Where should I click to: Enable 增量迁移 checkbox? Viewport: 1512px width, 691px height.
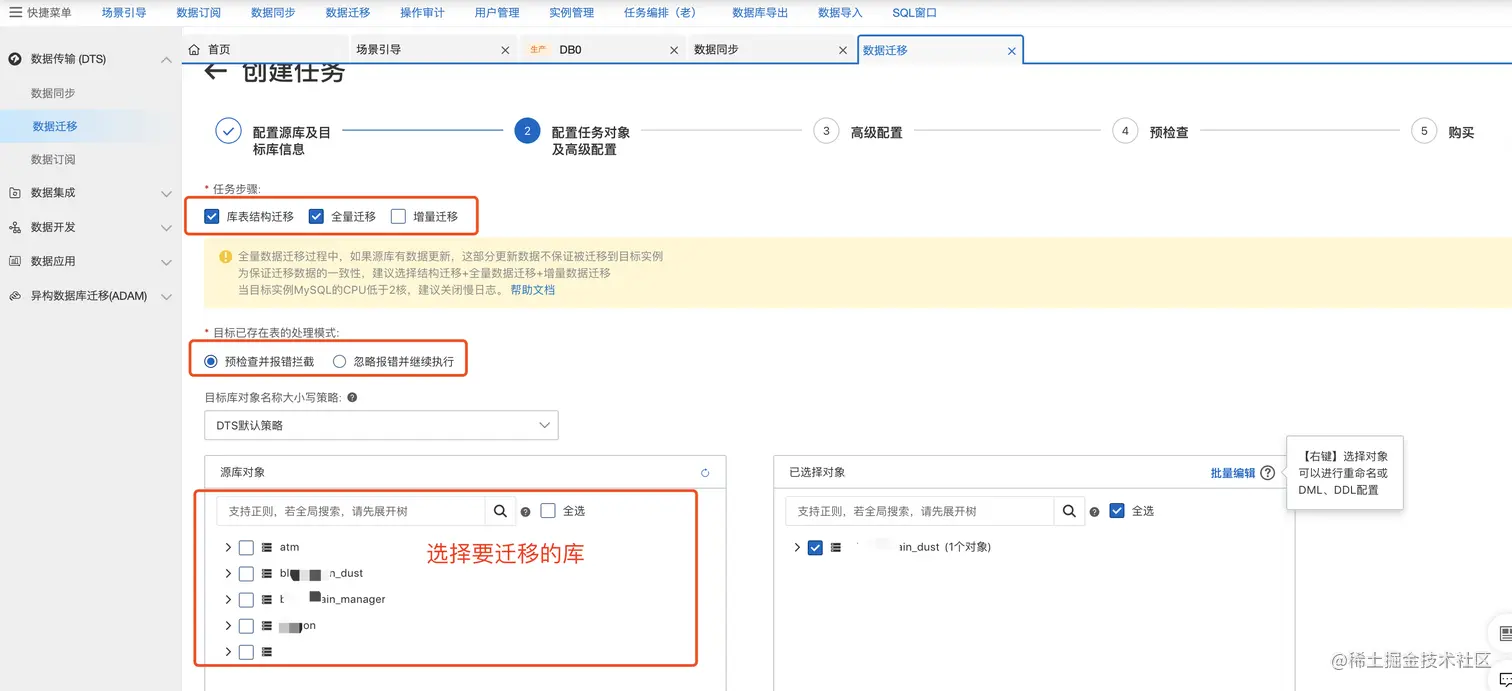click(x=398, y=216)
